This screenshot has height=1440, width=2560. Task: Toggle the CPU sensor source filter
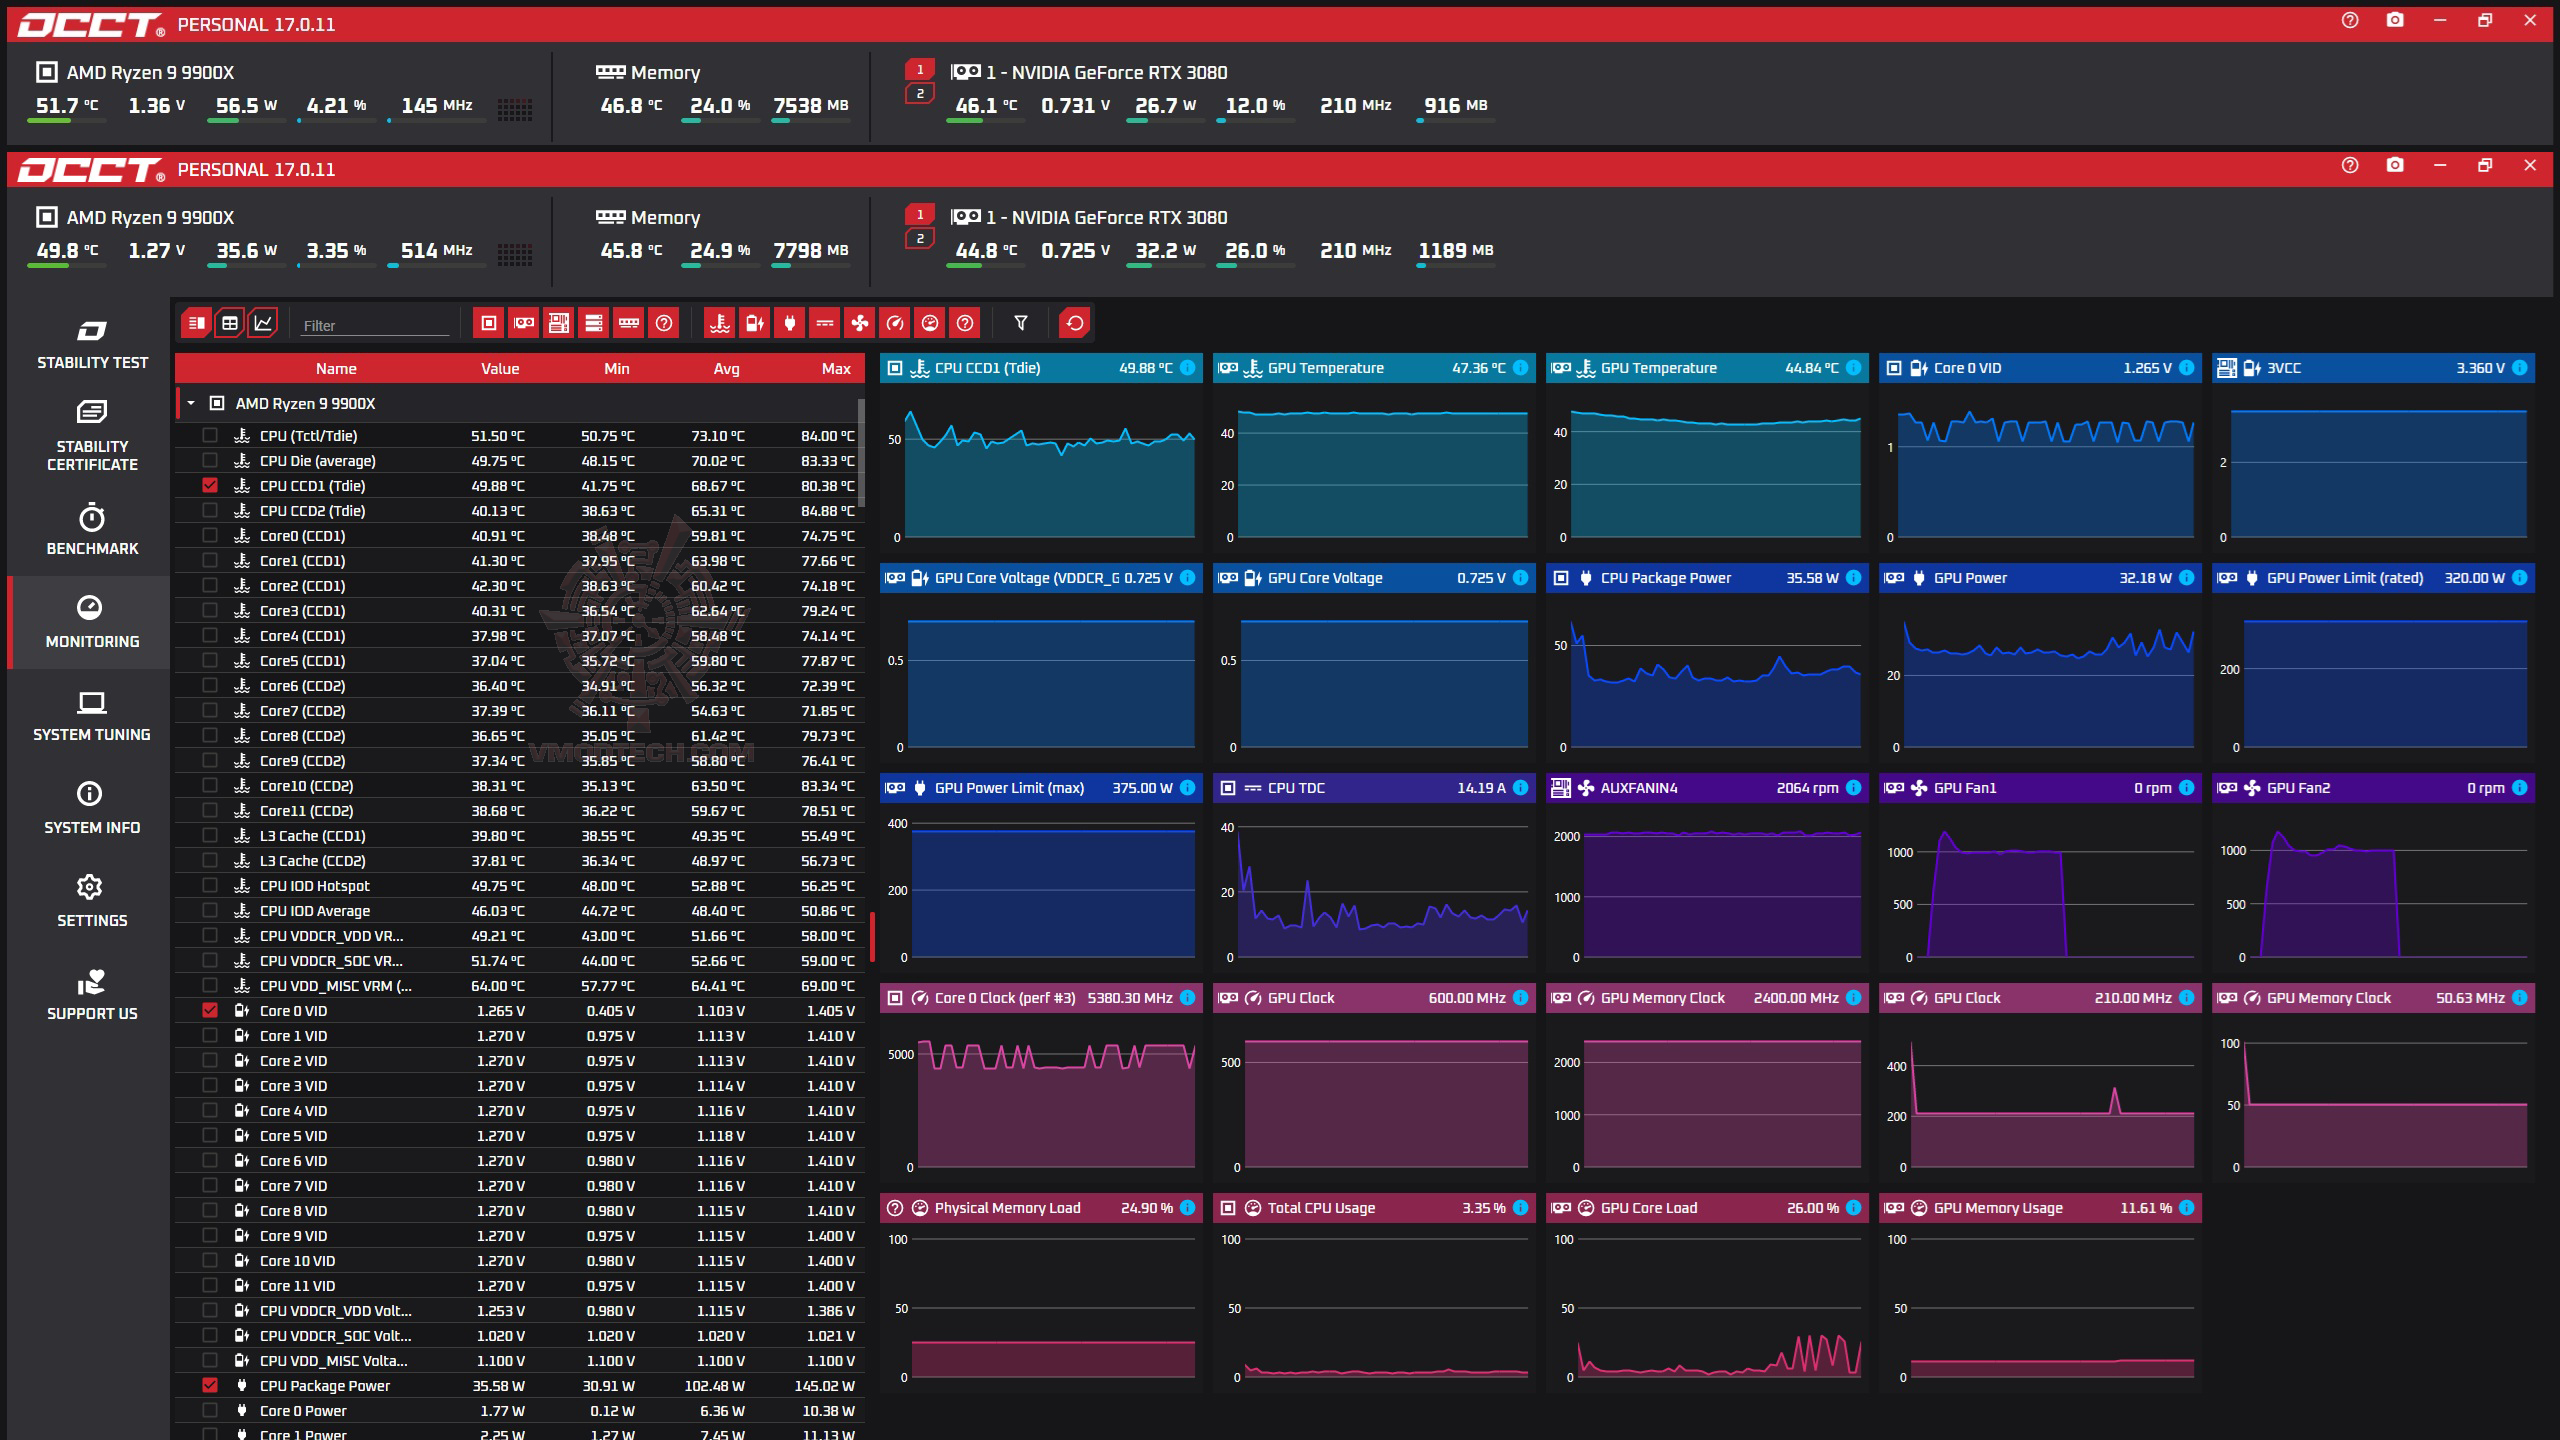[x=489, y=323]
